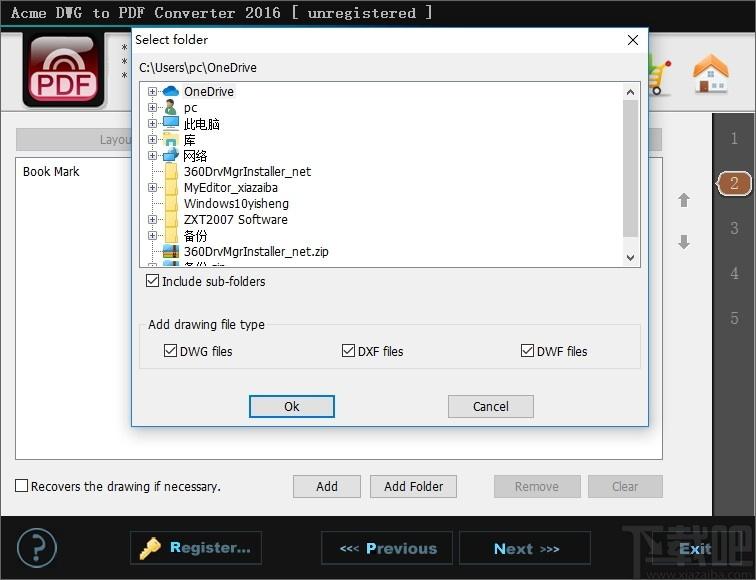Viewport: 756px width, 580px height.
Task: Select the OneDrive label in the tree
Action: pos(209,92)
